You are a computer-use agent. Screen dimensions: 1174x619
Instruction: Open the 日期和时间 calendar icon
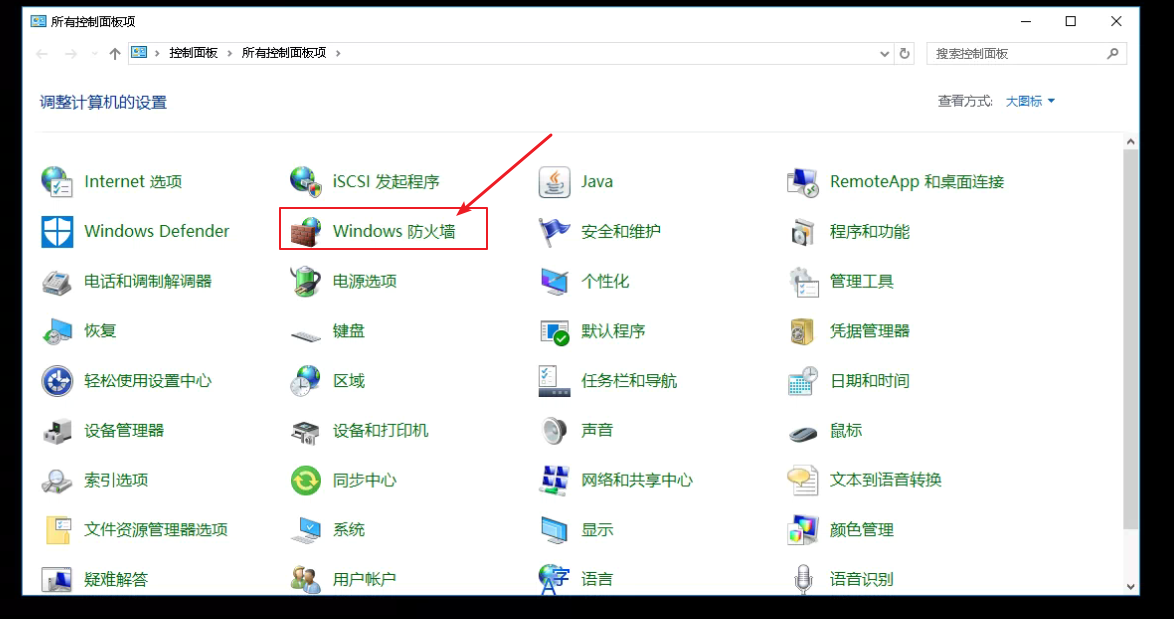pyautogui.click(x=803, y=381)
